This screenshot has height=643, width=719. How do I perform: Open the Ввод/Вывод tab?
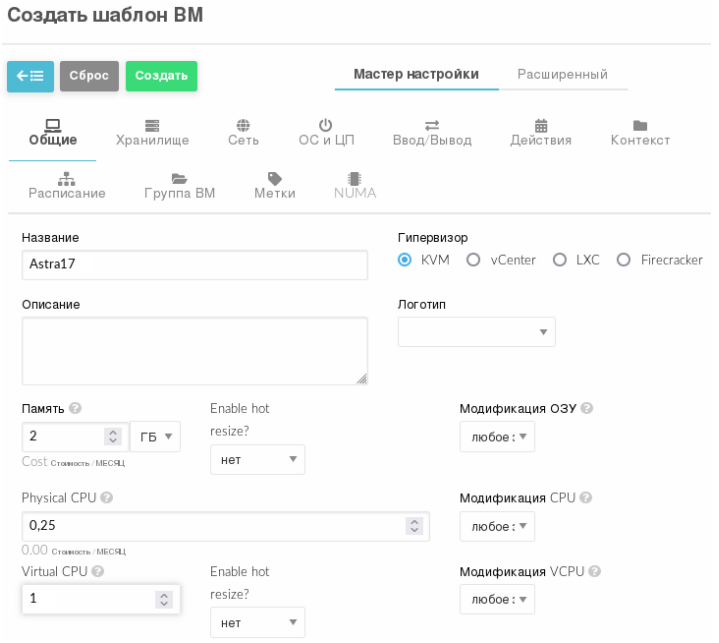pyautogui.click(x=432, y=133)
